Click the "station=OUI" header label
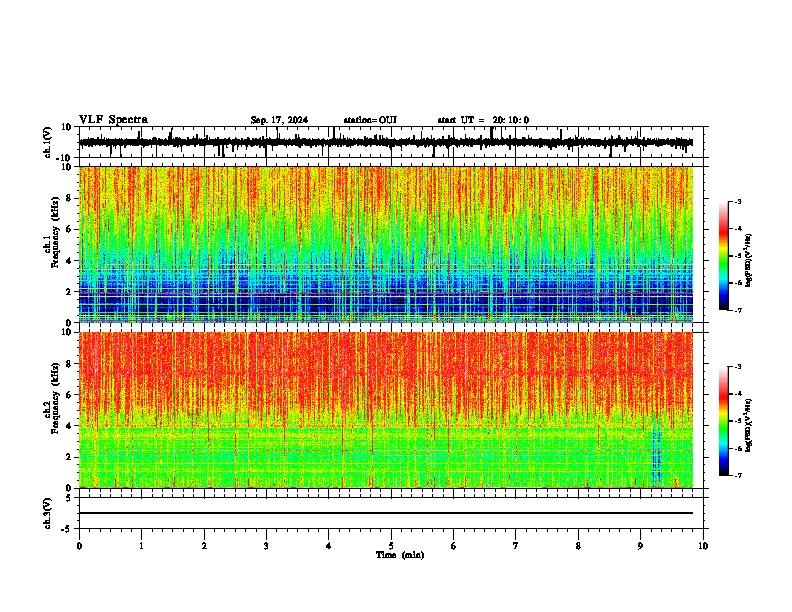The image size is (792, 612). pyautogui.click(x=370, y=120)
